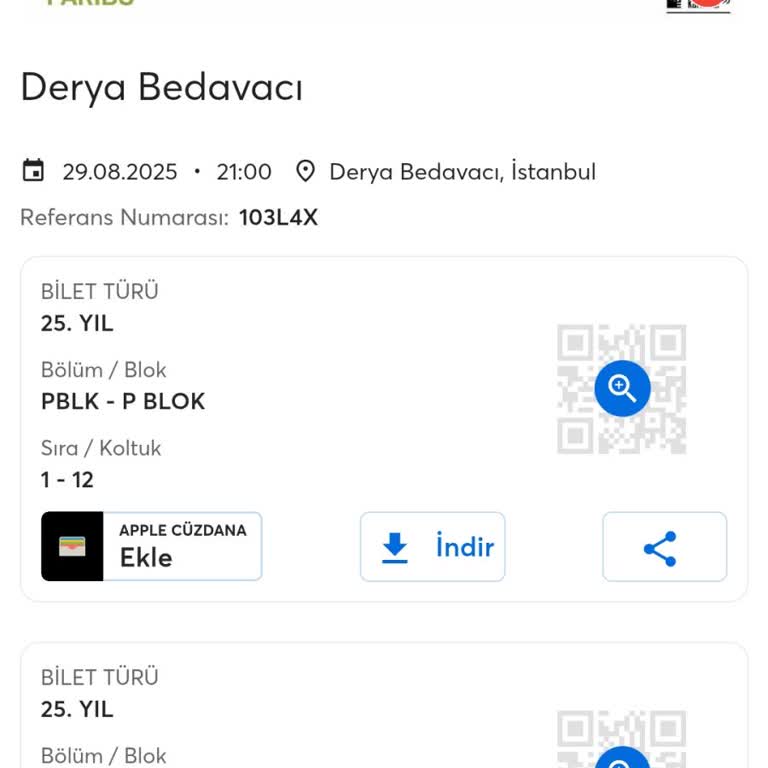Image resolution: width=768 pixels, height=768 pixels.
Task: Click the İndir button label
Action: point(465,547)
